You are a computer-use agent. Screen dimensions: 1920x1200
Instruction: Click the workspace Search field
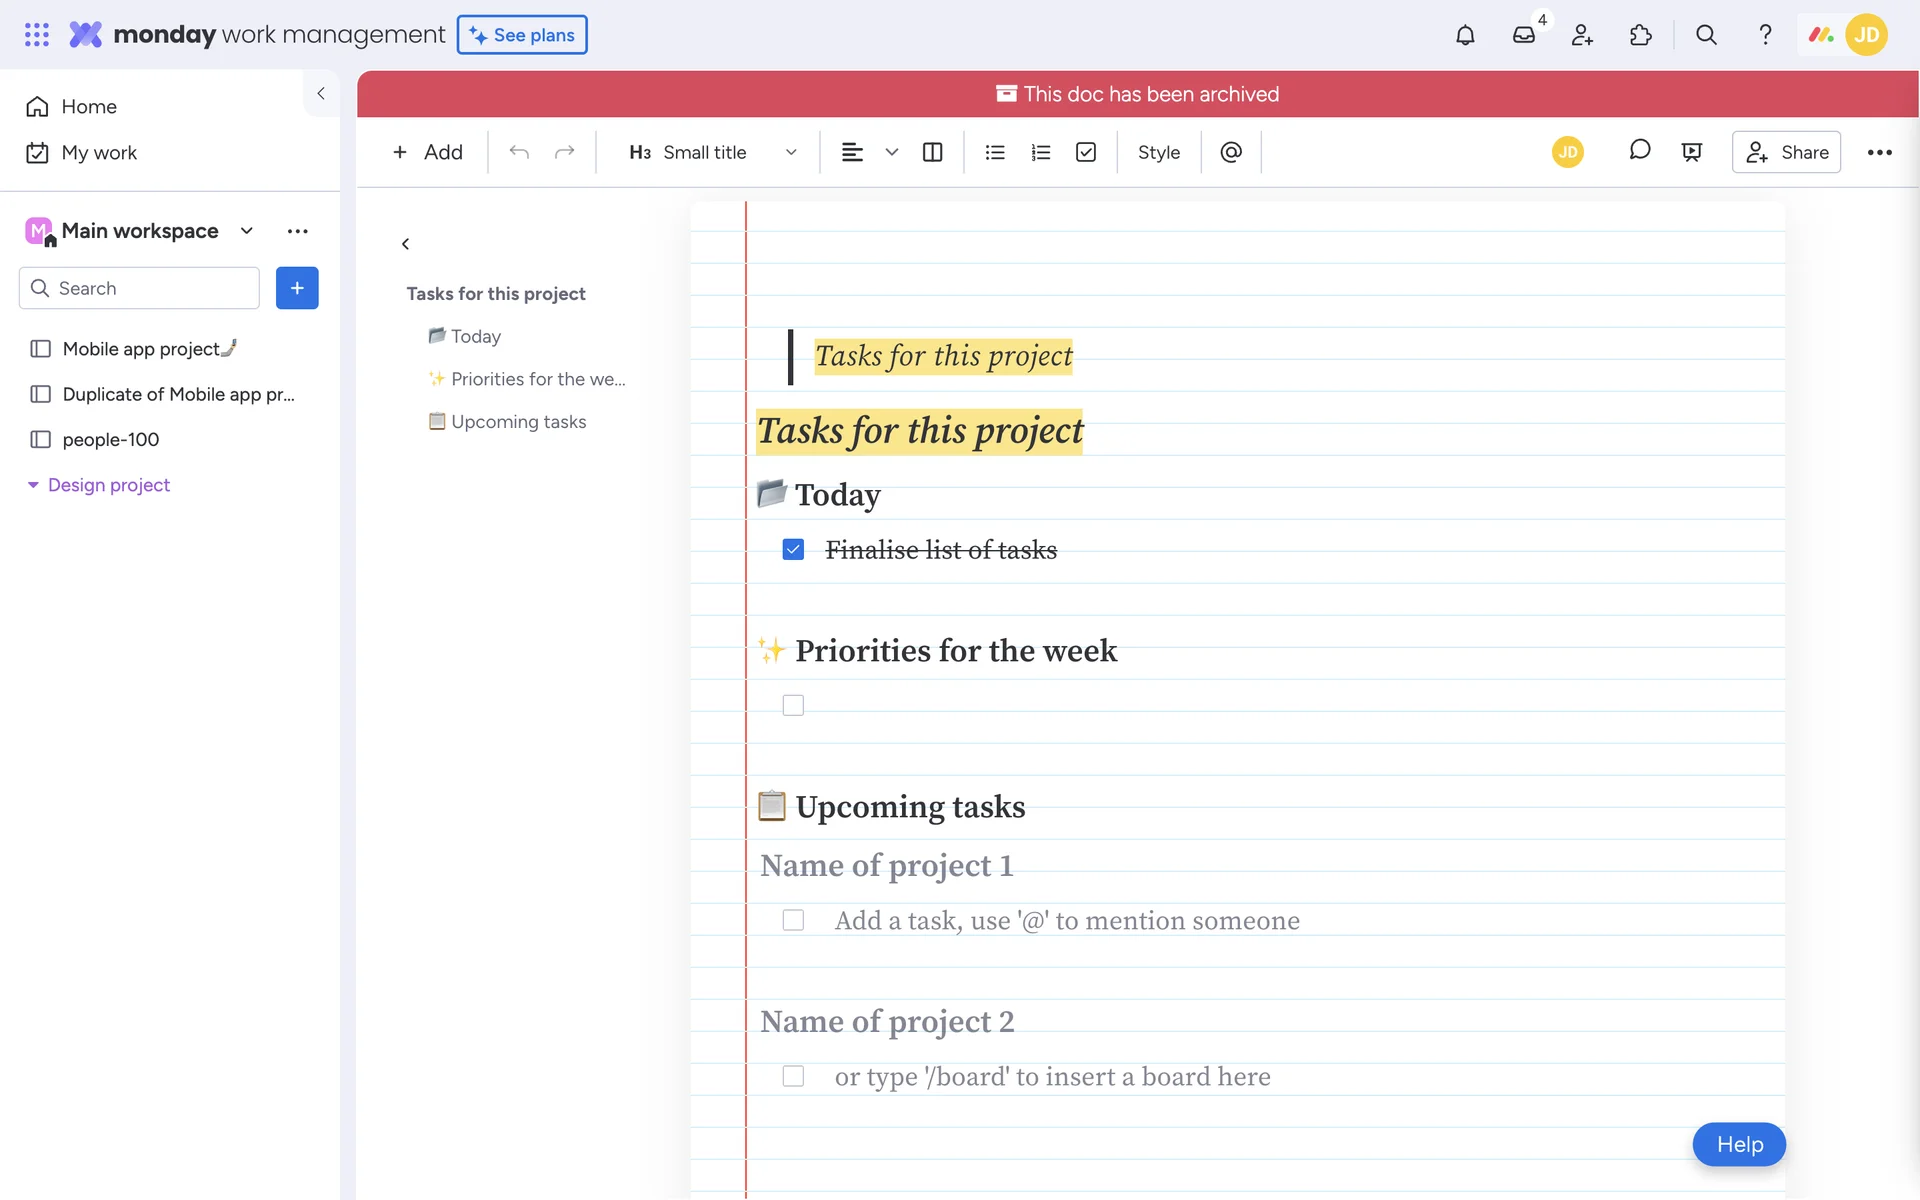[140, 288]
